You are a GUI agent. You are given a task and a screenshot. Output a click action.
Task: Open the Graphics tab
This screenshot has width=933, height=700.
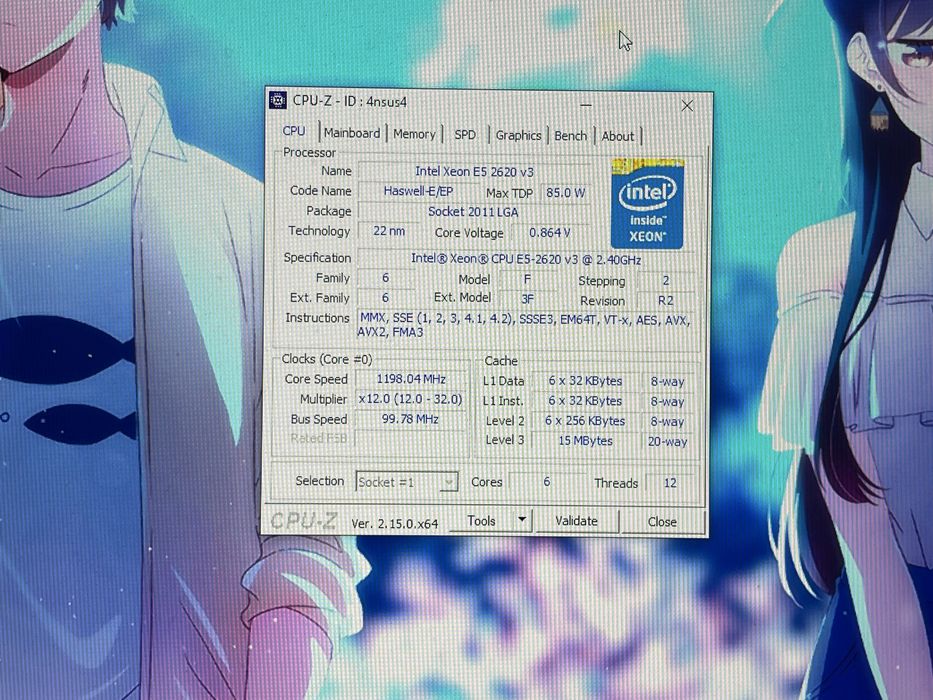coord(518,136)
